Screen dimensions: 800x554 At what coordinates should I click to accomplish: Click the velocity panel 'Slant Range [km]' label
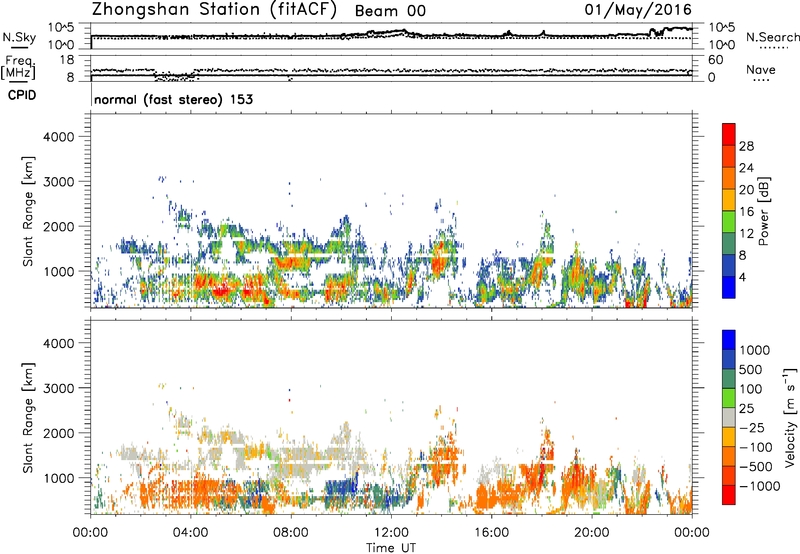28,418
